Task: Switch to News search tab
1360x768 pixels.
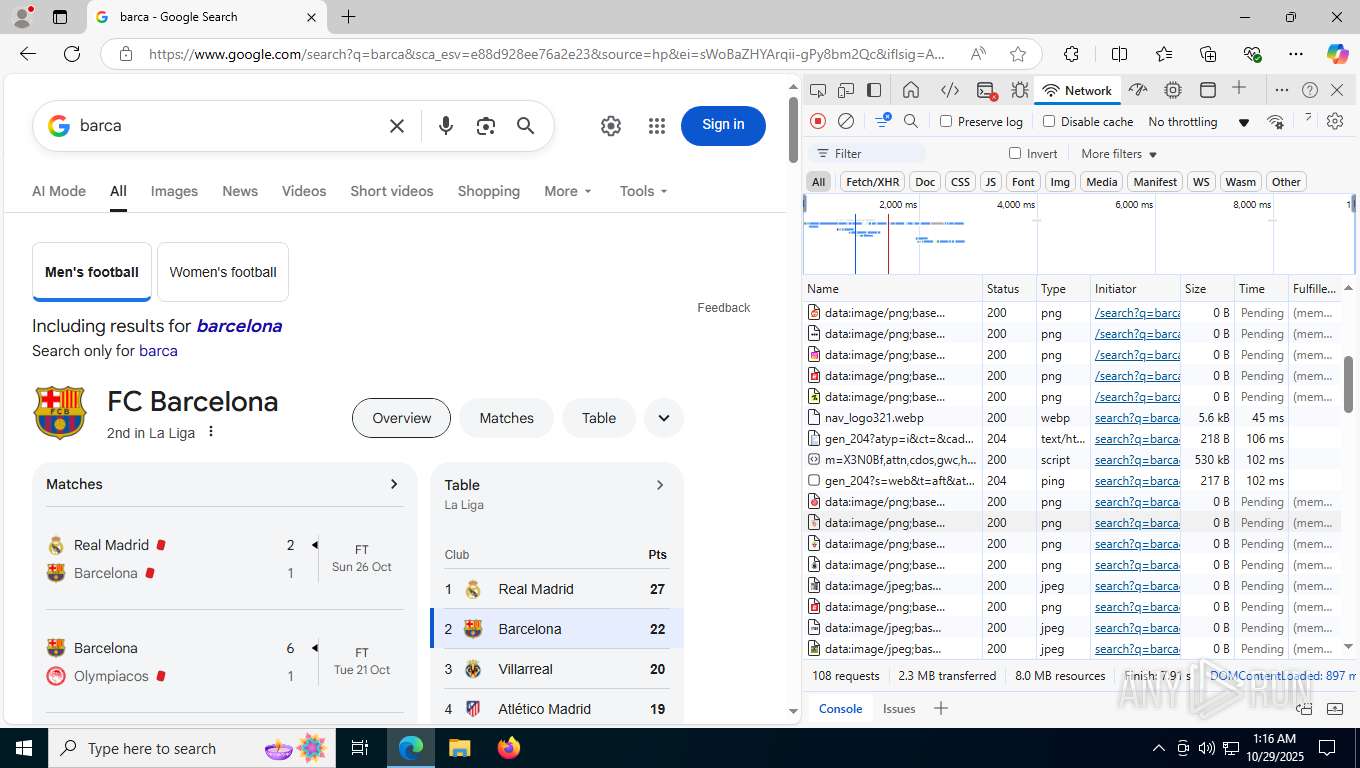Action: pyautogui.click(x=240, y=191)
